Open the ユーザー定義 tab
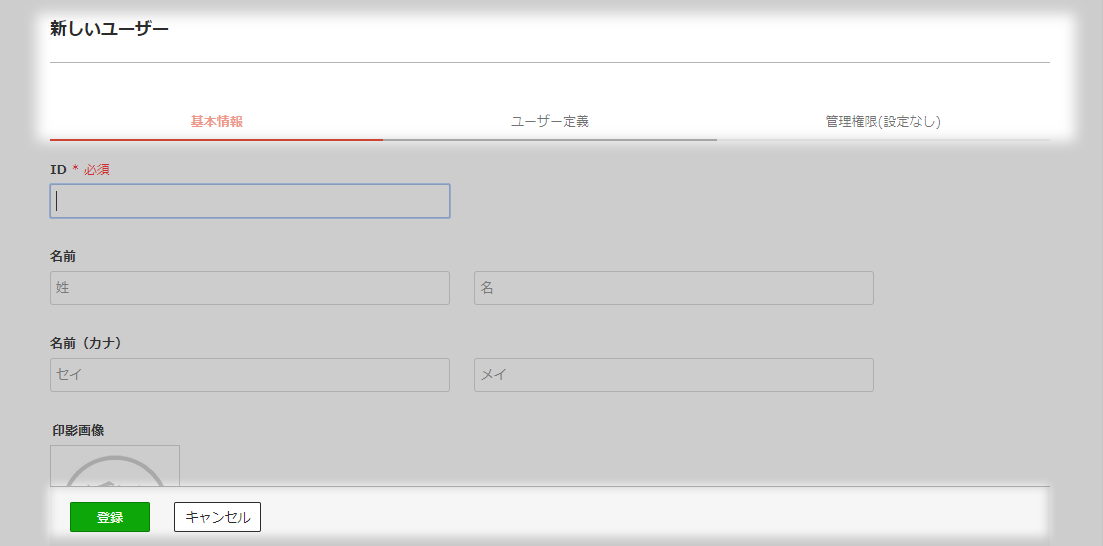 coord(550,121)
